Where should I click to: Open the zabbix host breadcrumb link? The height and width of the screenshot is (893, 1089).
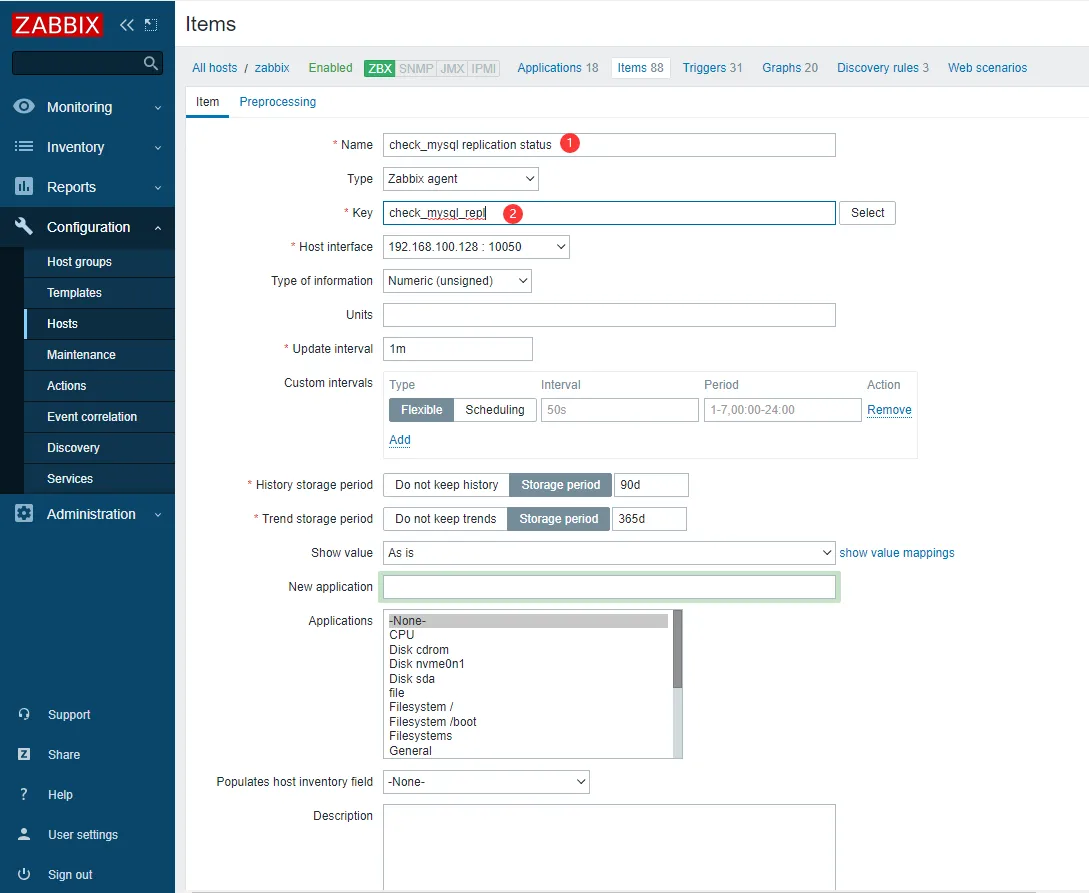pyautogui.click(x=272, y=67)
